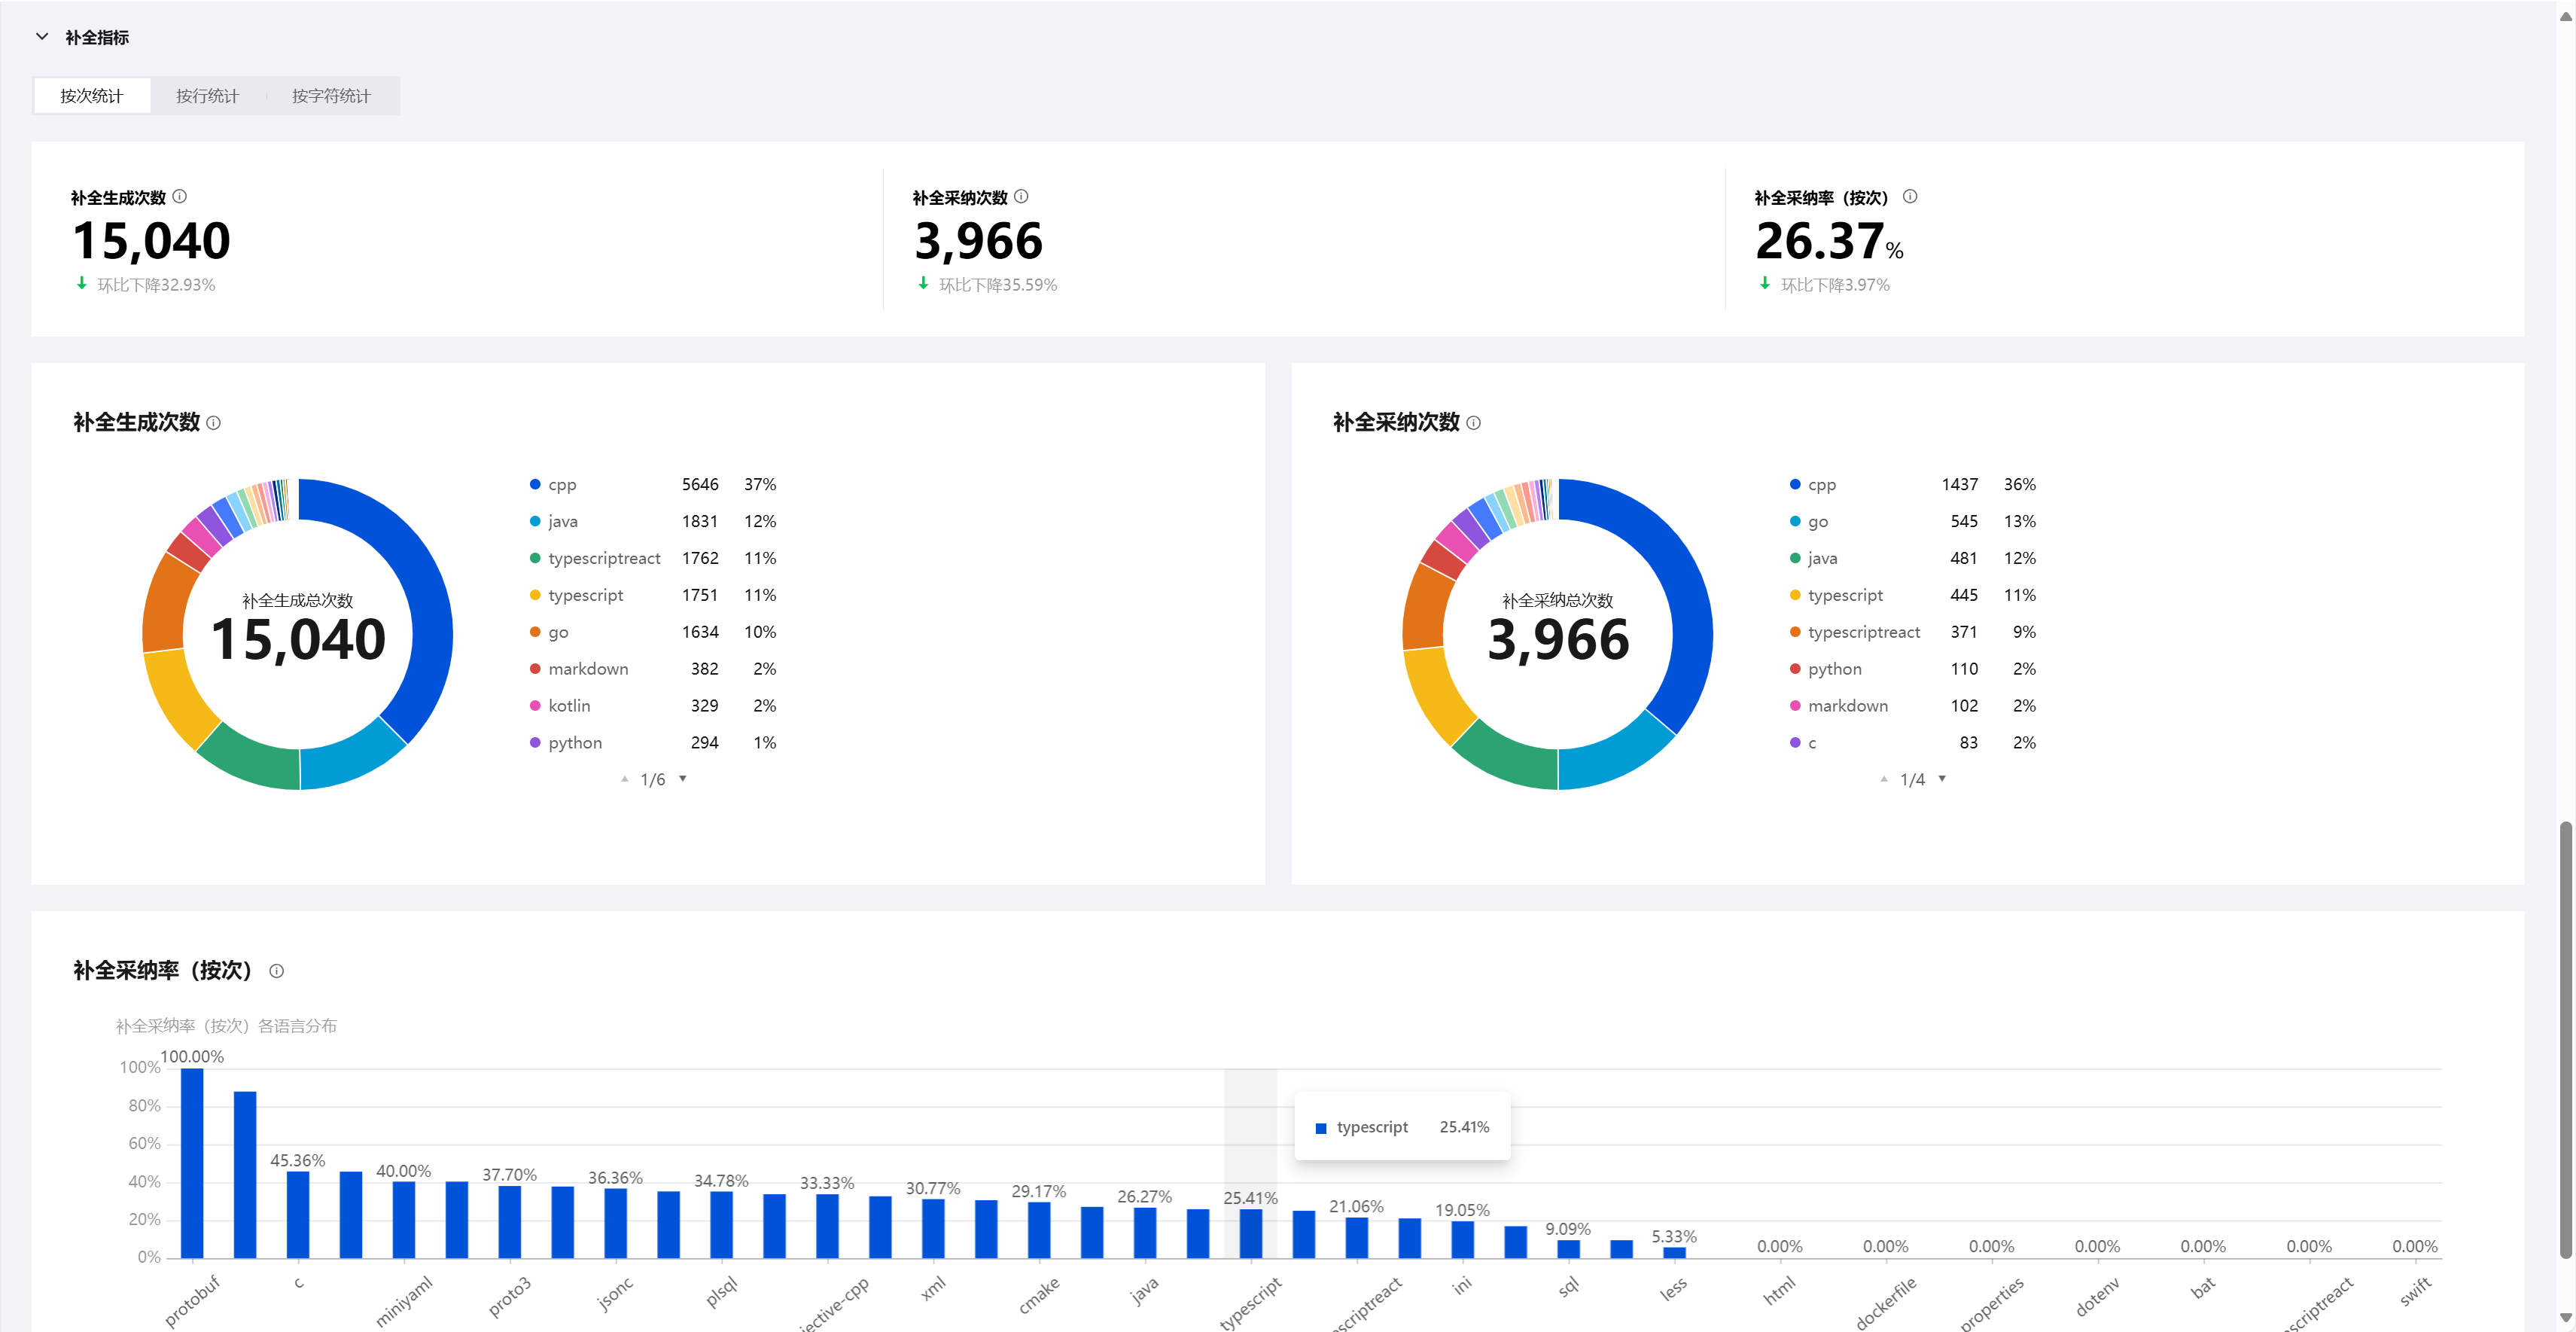The width and height of the screenshot is (2576, 1332).
Task: Go to previous legend page in 补全生成次数 chart
Action: pos(624,778)
